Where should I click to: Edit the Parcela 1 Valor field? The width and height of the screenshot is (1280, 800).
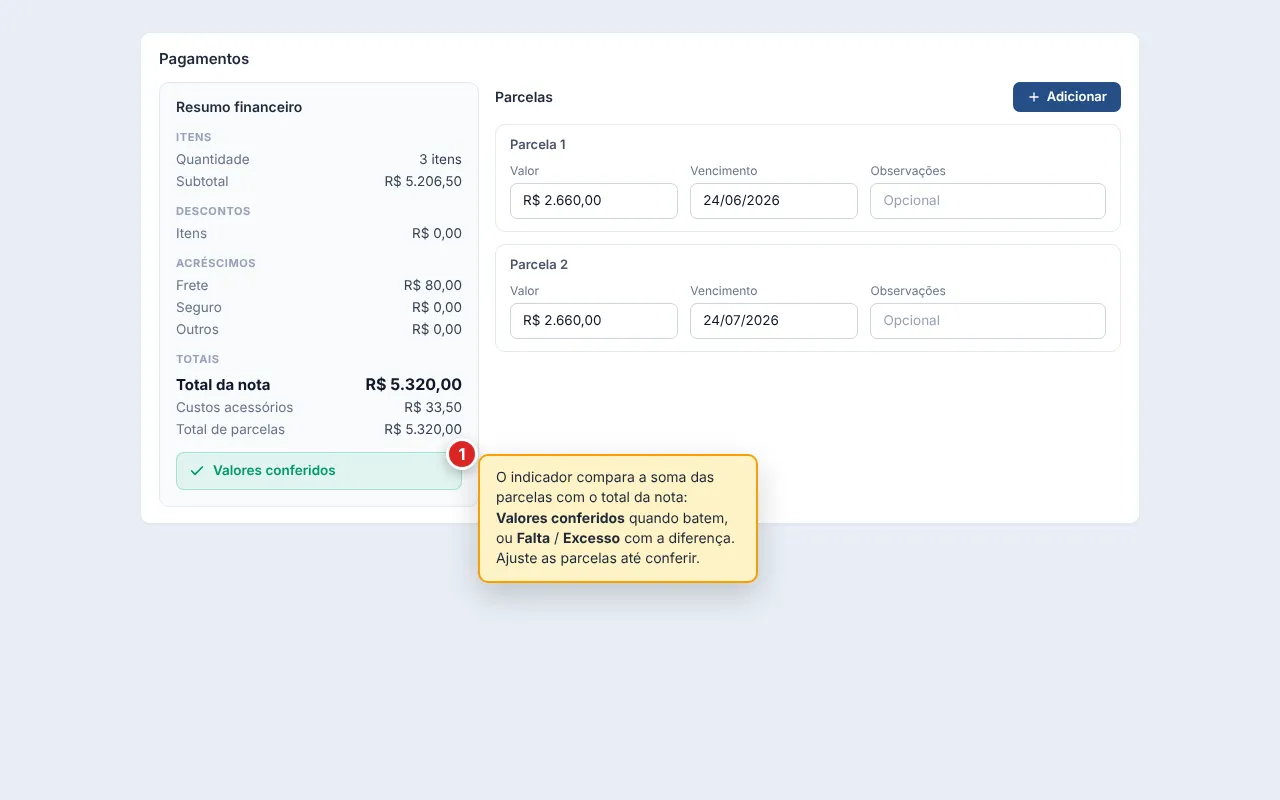pyautogui.click(x=594, y=201)
